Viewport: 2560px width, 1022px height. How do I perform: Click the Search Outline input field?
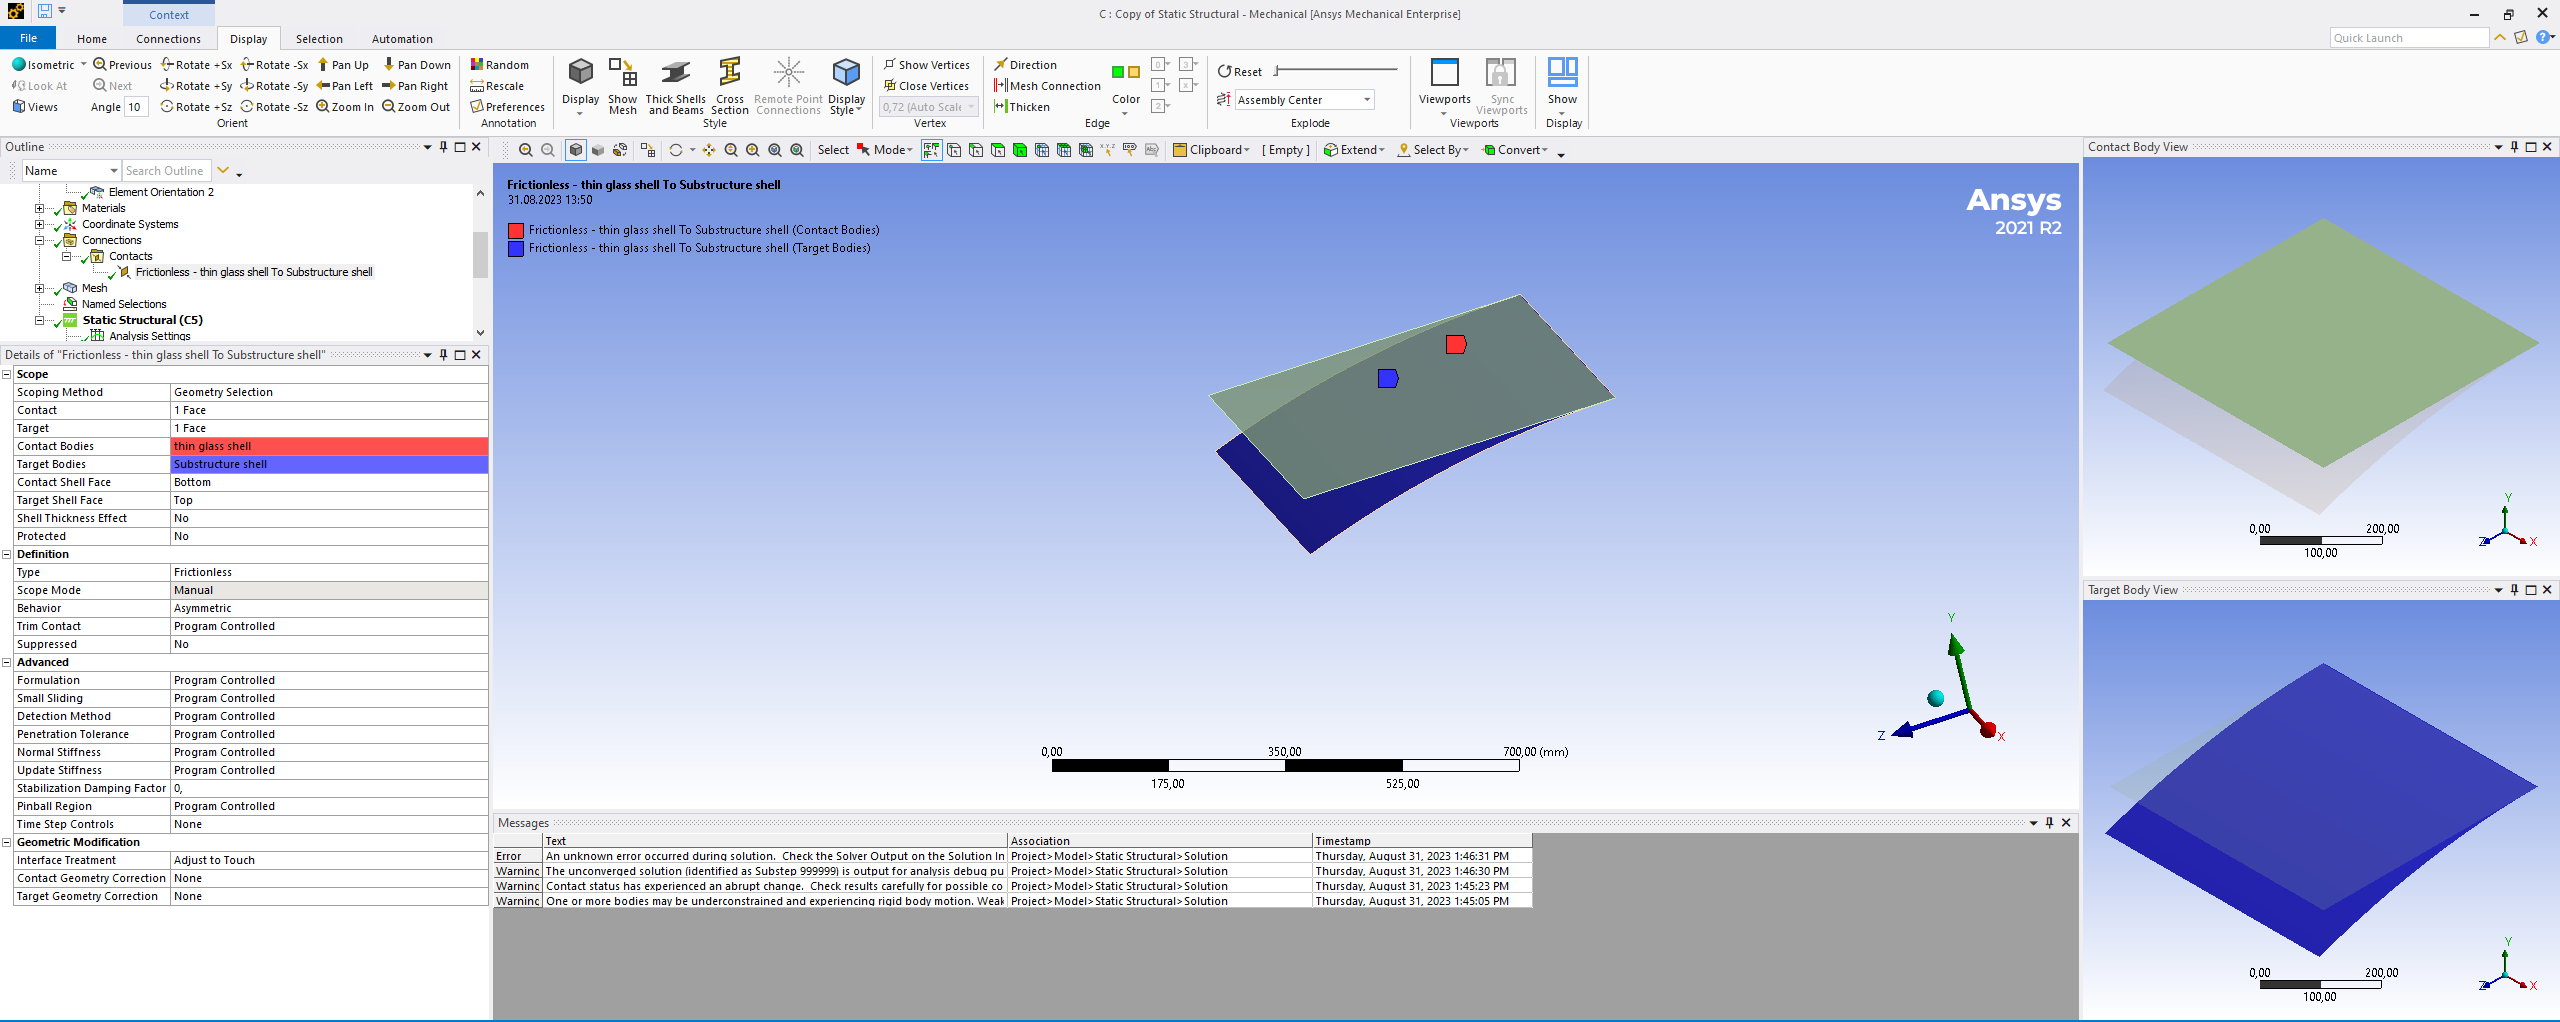(165, 171)
